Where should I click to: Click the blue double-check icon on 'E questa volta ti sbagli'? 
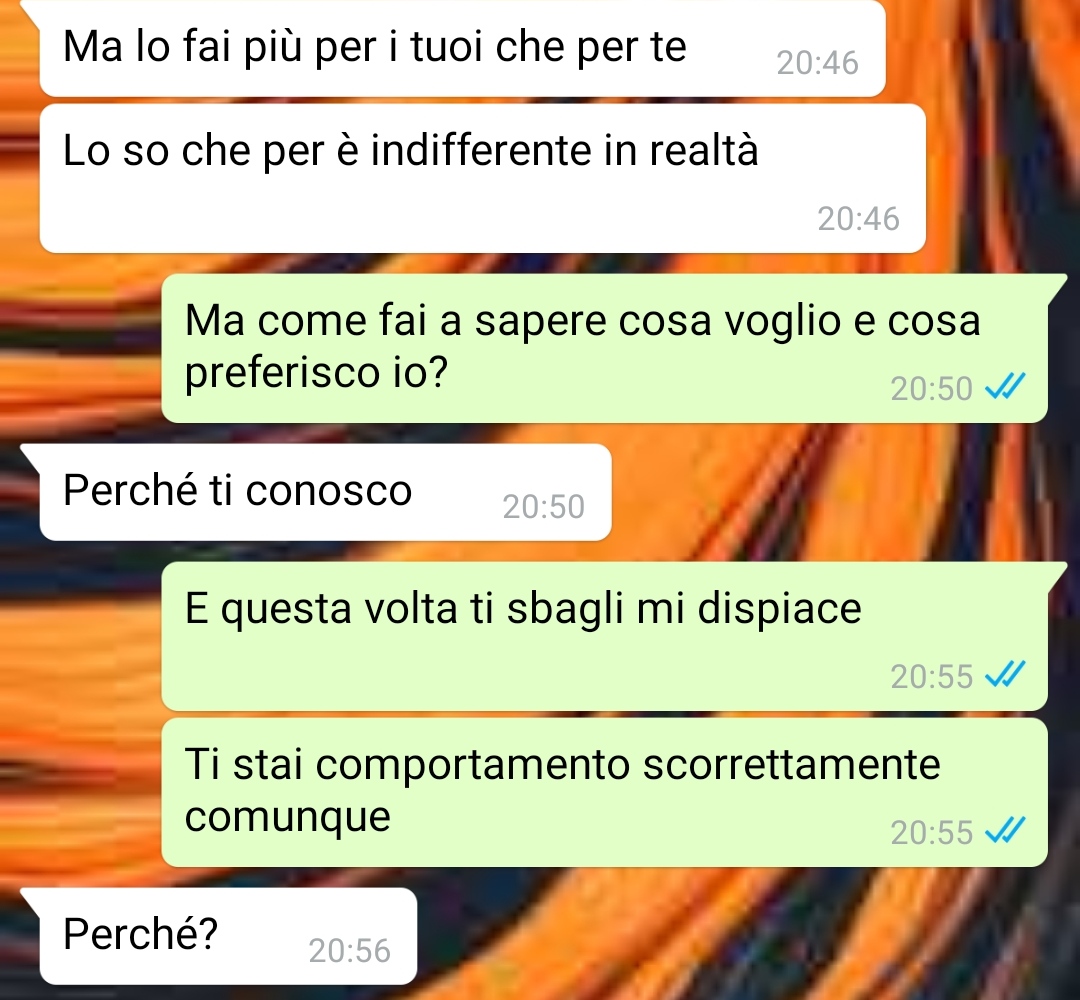point(1005,674)
